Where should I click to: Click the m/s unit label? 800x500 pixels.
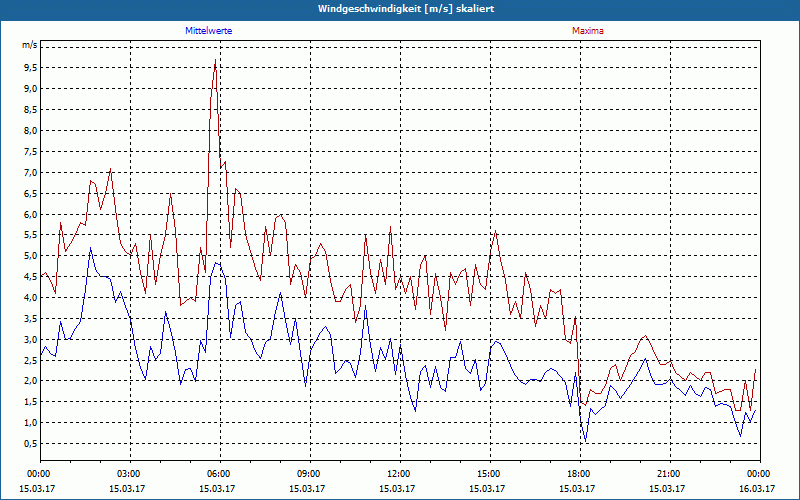click(x=29, y=45)
